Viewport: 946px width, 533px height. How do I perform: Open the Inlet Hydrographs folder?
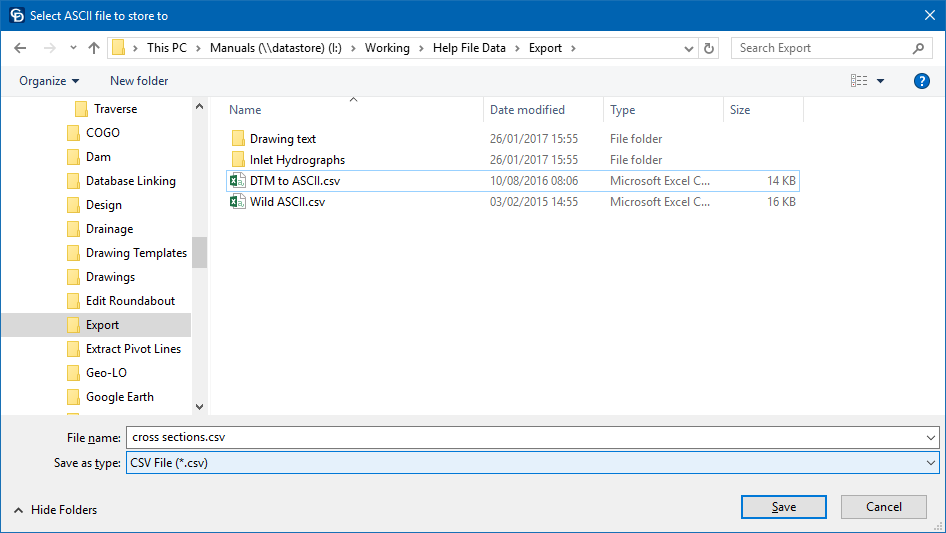coord(297,160)
